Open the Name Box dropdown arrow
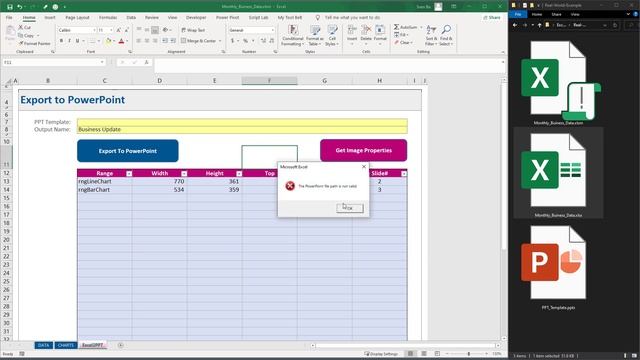The height and width of the screenshot is (360, 640). (102, 62)
